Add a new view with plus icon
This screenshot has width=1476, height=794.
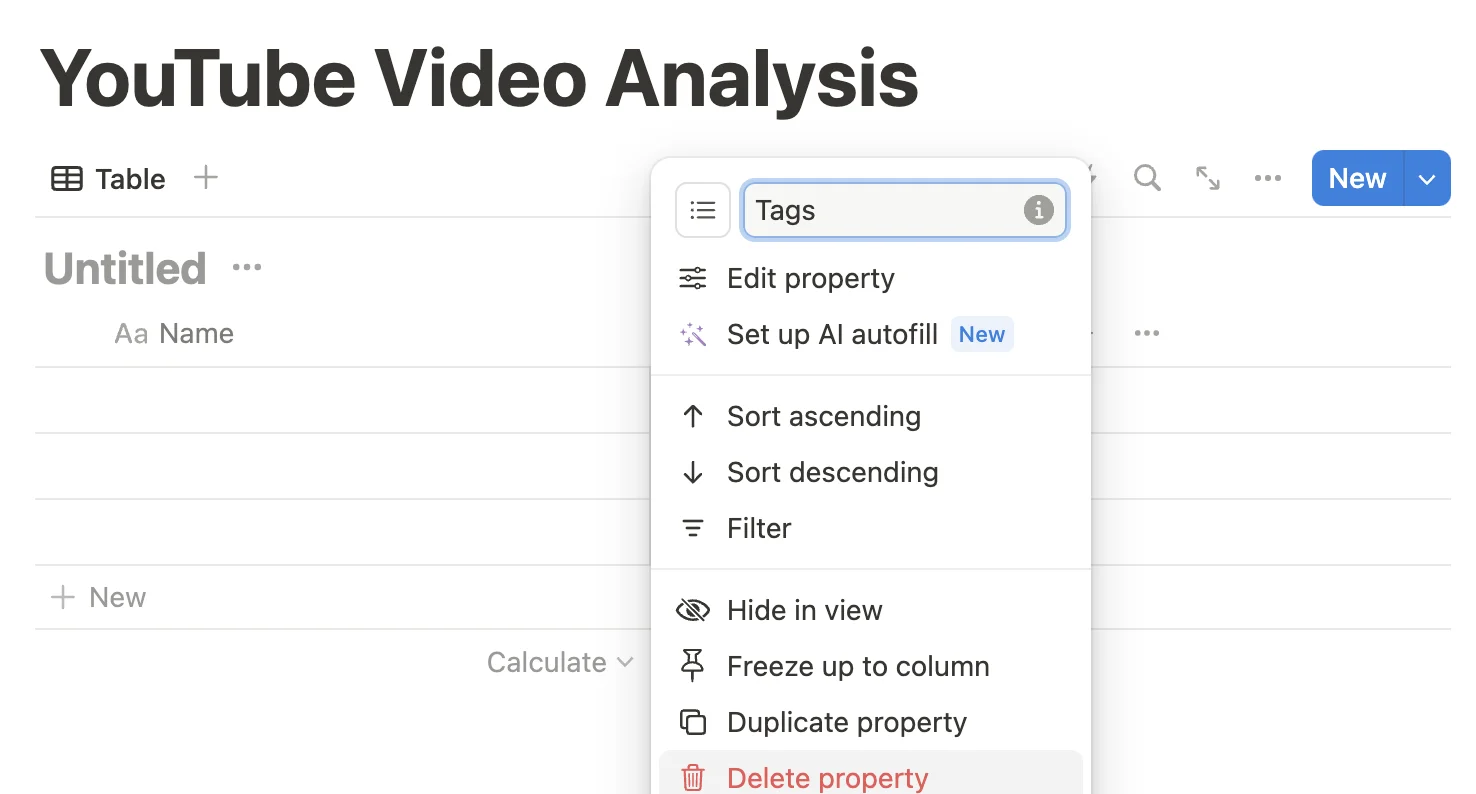tap(205, 178)
